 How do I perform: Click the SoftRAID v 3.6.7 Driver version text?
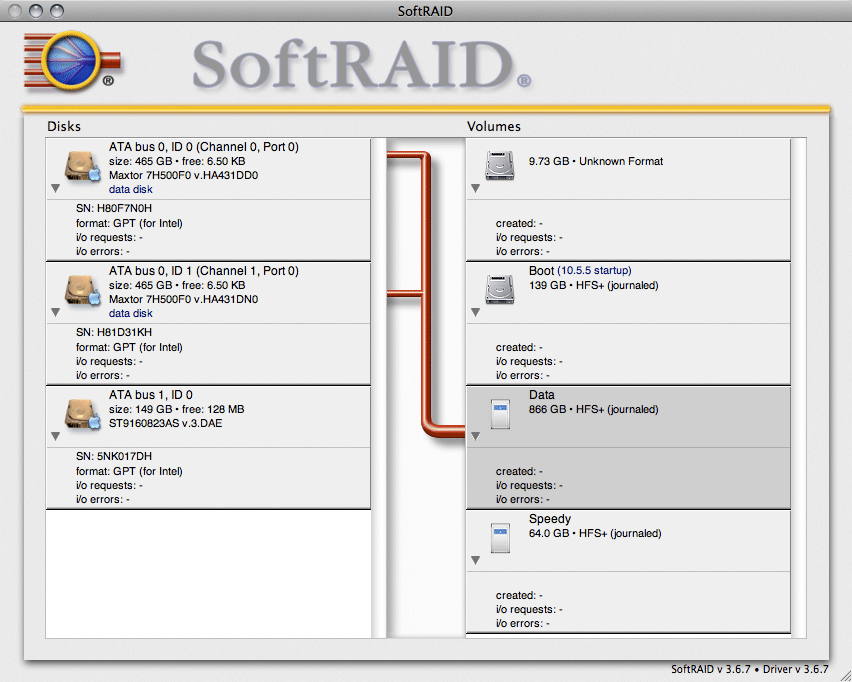tap(749, 669)
